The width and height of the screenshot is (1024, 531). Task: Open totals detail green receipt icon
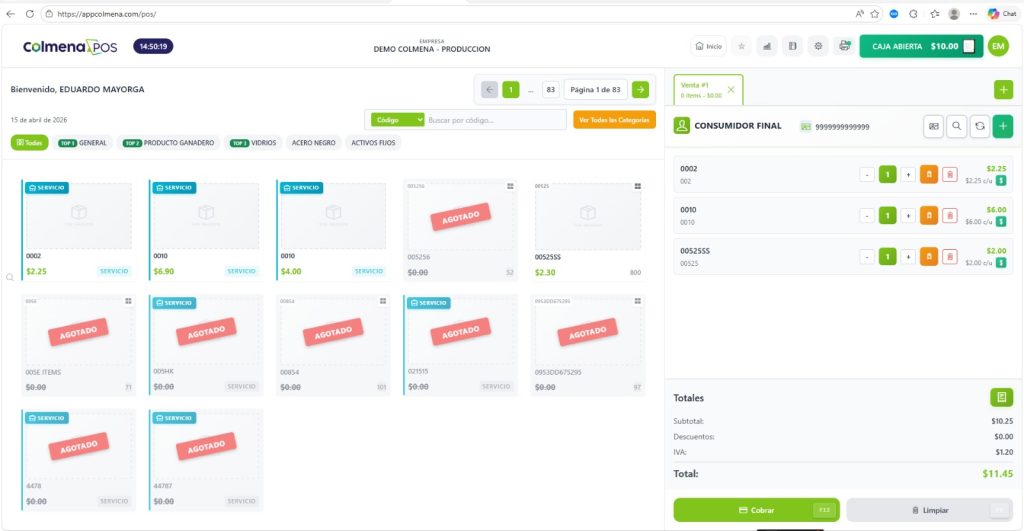tap(1001, 397)
